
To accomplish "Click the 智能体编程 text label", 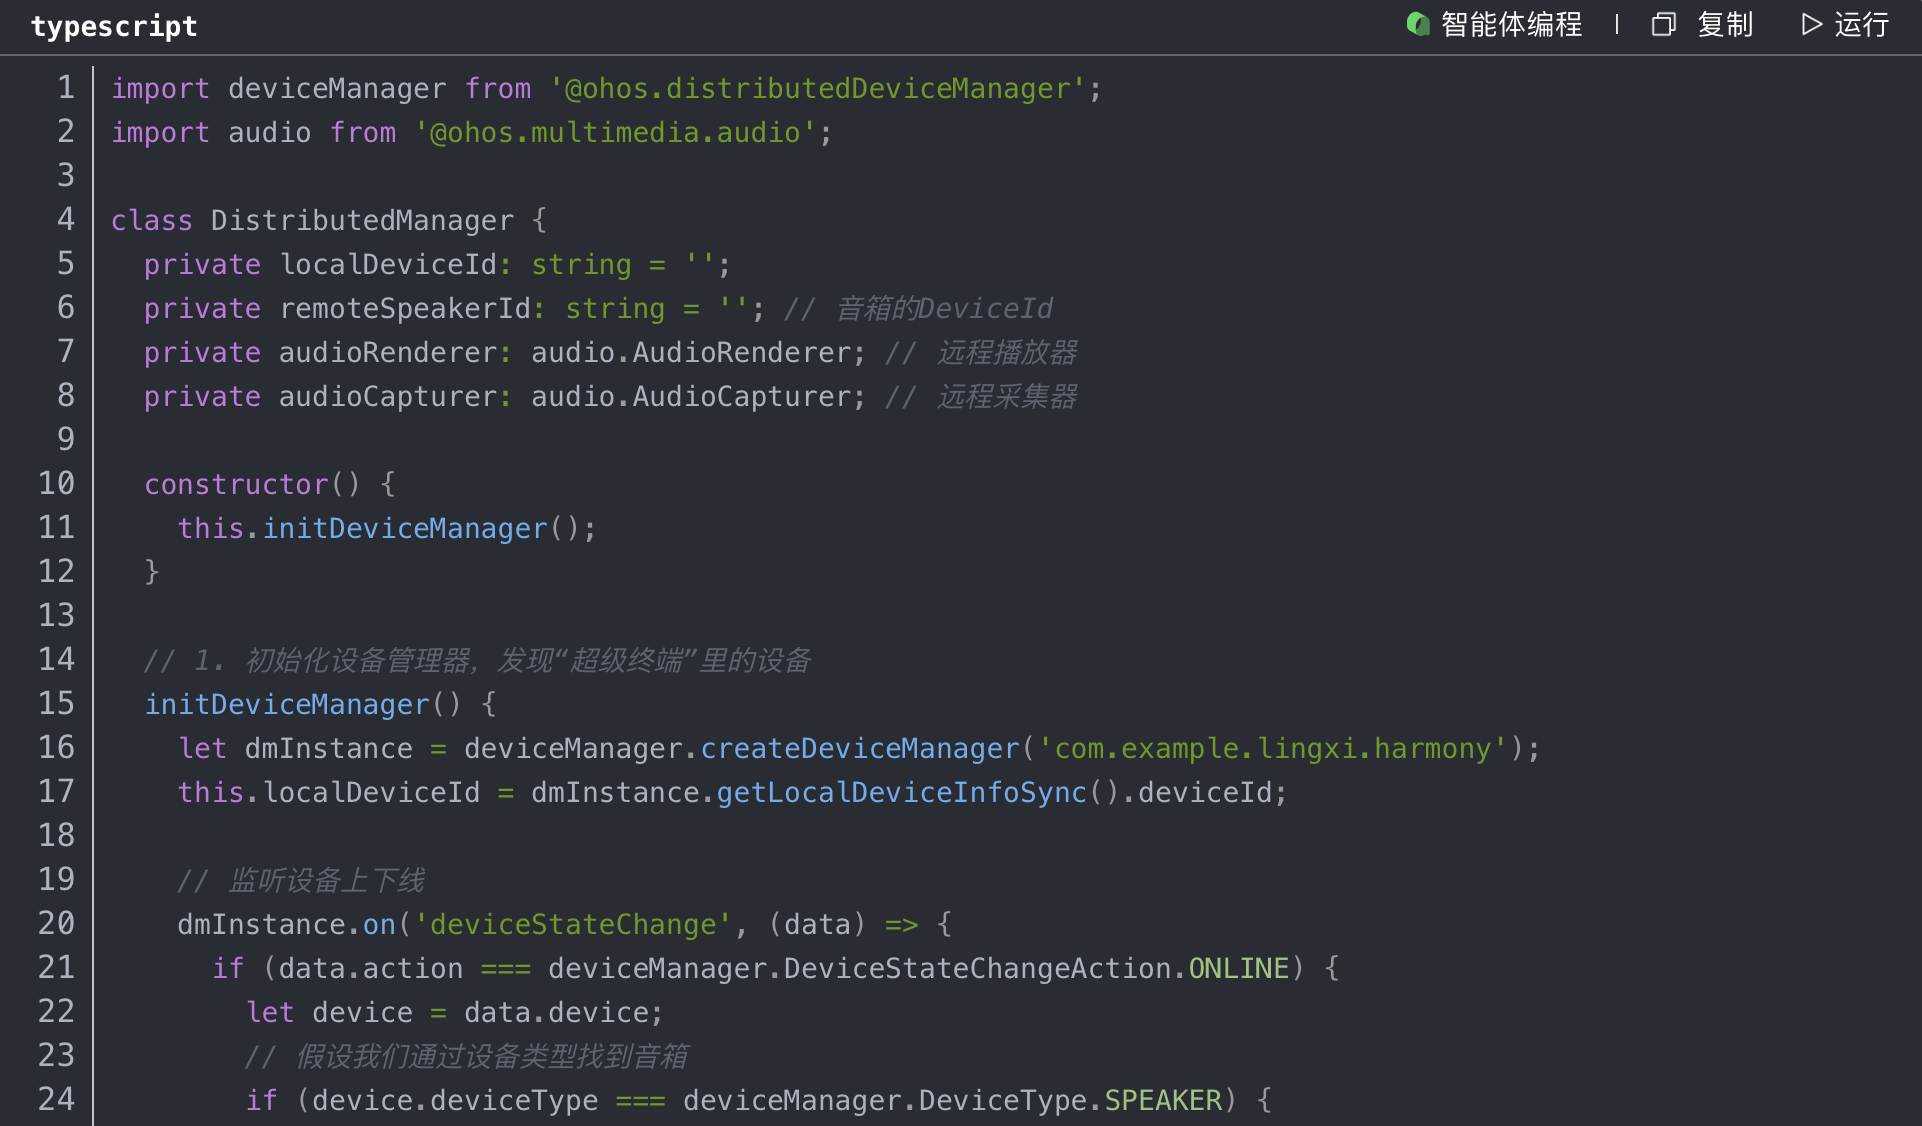I will tap(1511, 24).
